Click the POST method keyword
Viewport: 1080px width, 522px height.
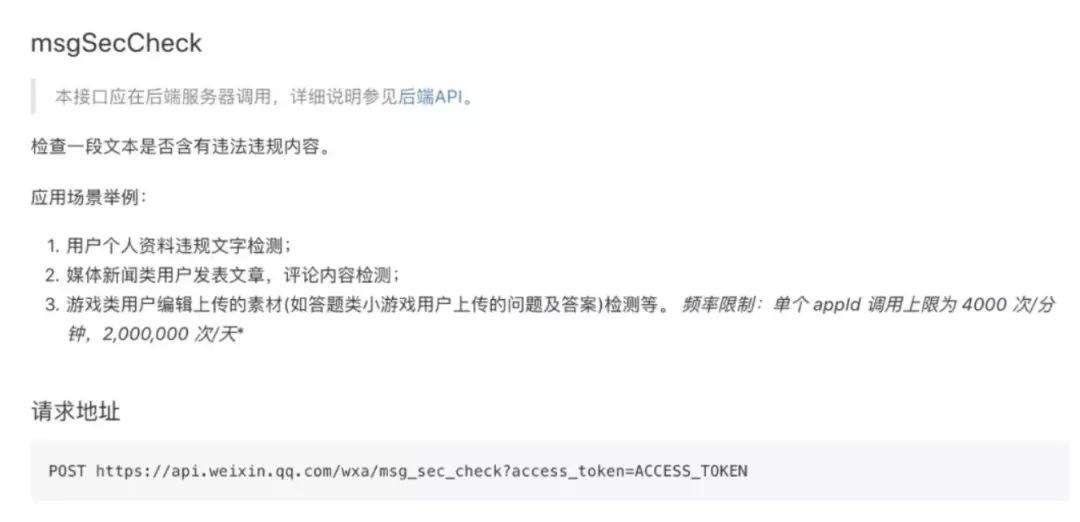(67, 471)
